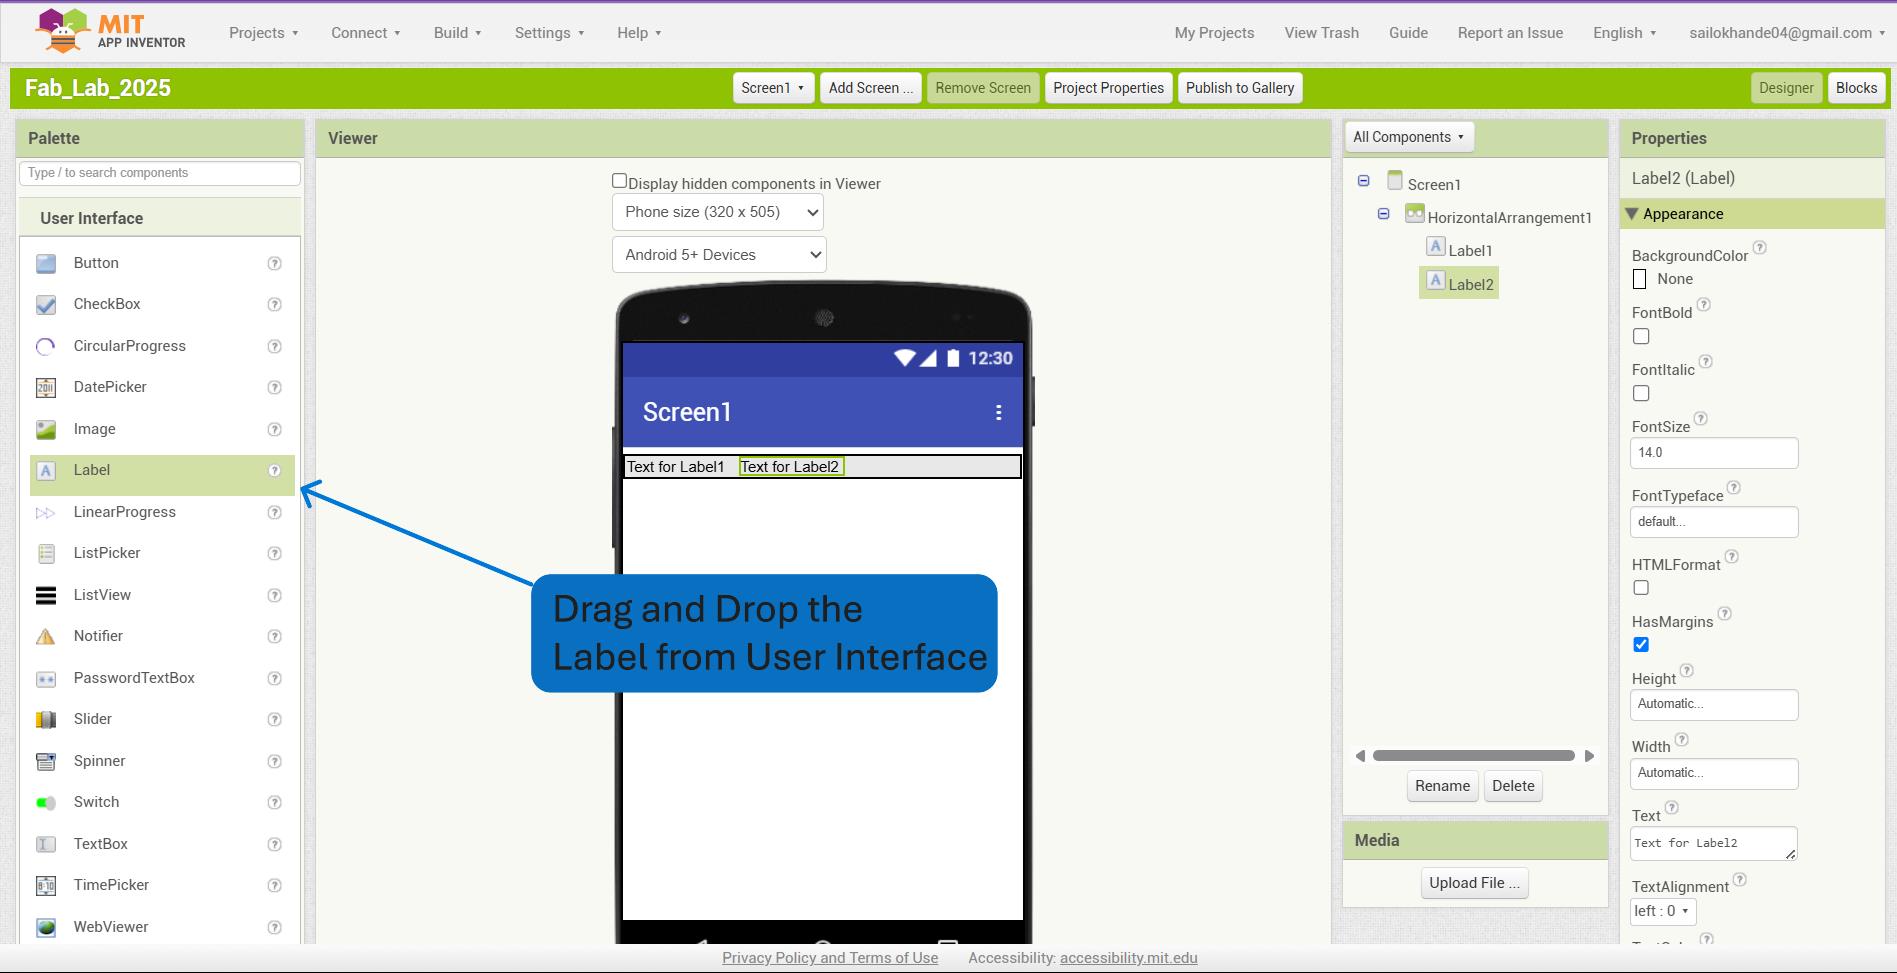Open the Screen1 selector dropdown
The width and height of the screenshot is (1897, 973).
[773, 88]
